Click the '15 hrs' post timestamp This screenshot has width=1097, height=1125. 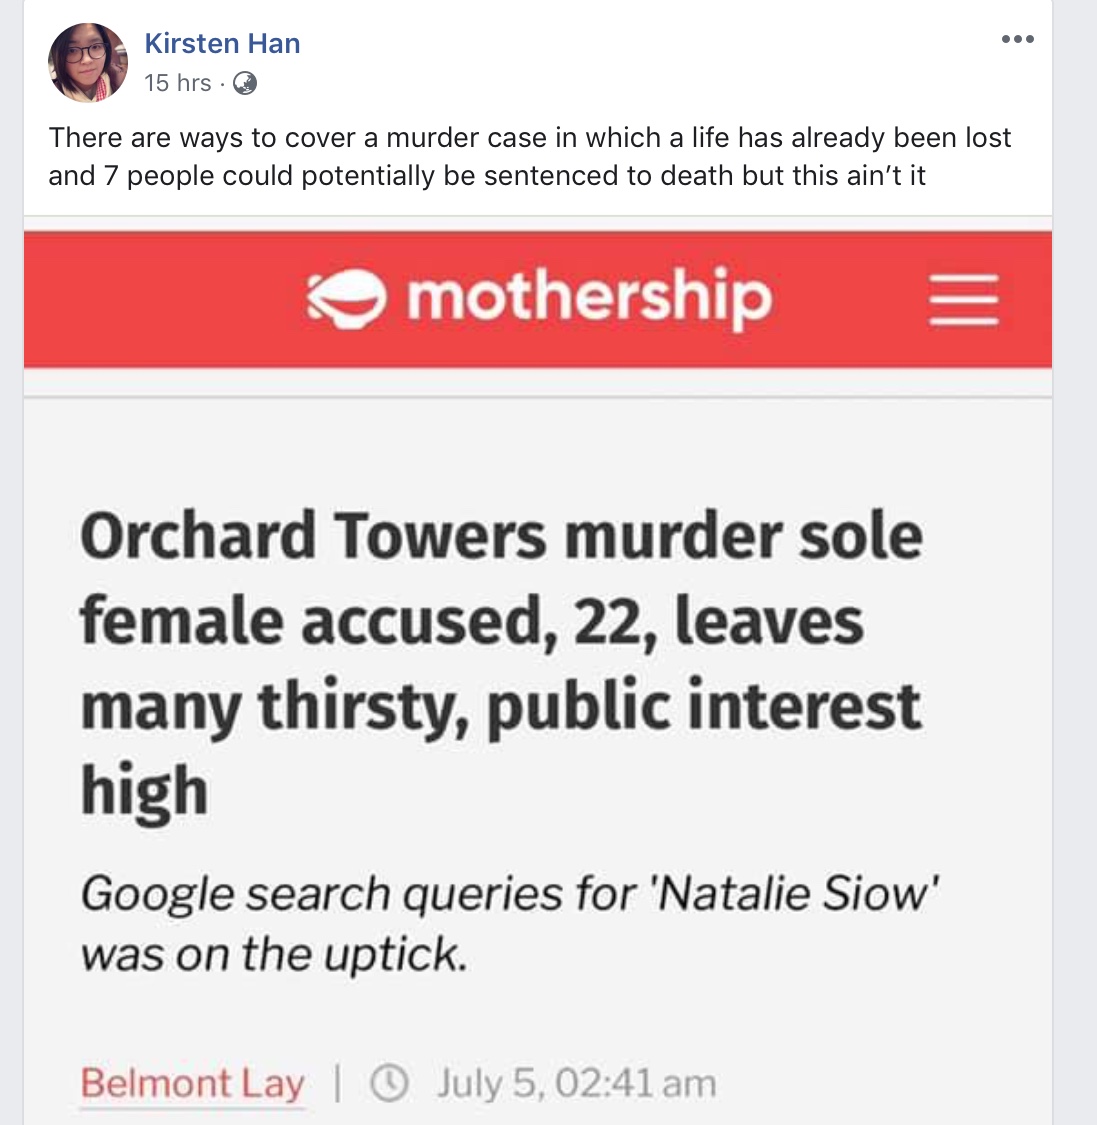[177, 83]
